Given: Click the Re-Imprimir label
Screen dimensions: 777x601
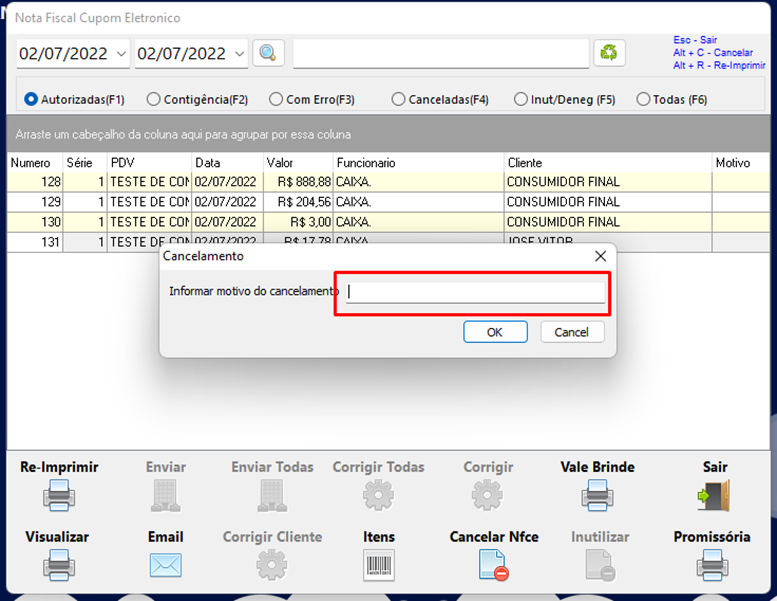Looking at the screenshot, I should pyautogui.click(x=59, y=467).
